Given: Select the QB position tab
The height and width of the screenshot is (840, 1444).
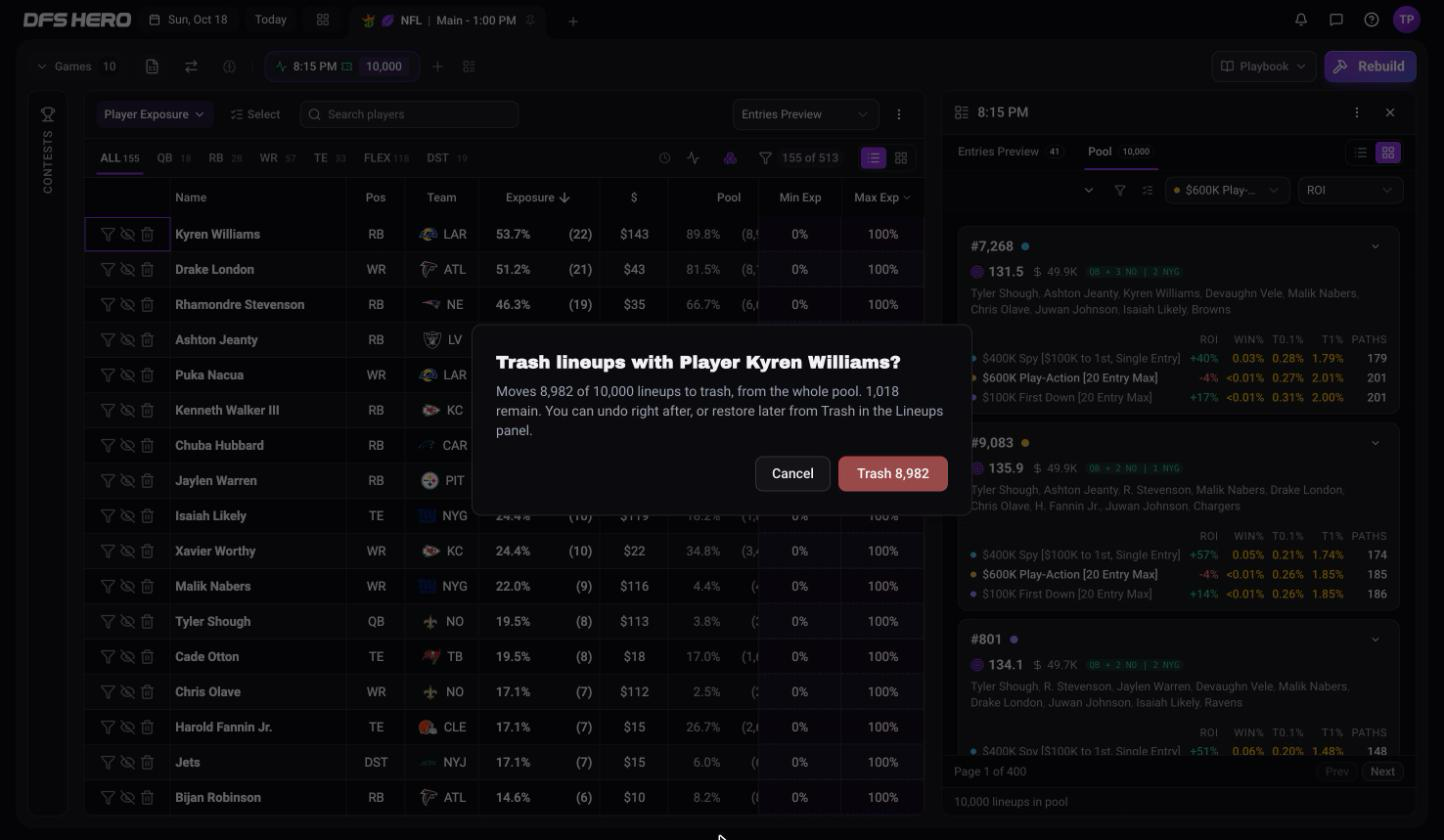Looking at the screenshot, I should [172, 158].
